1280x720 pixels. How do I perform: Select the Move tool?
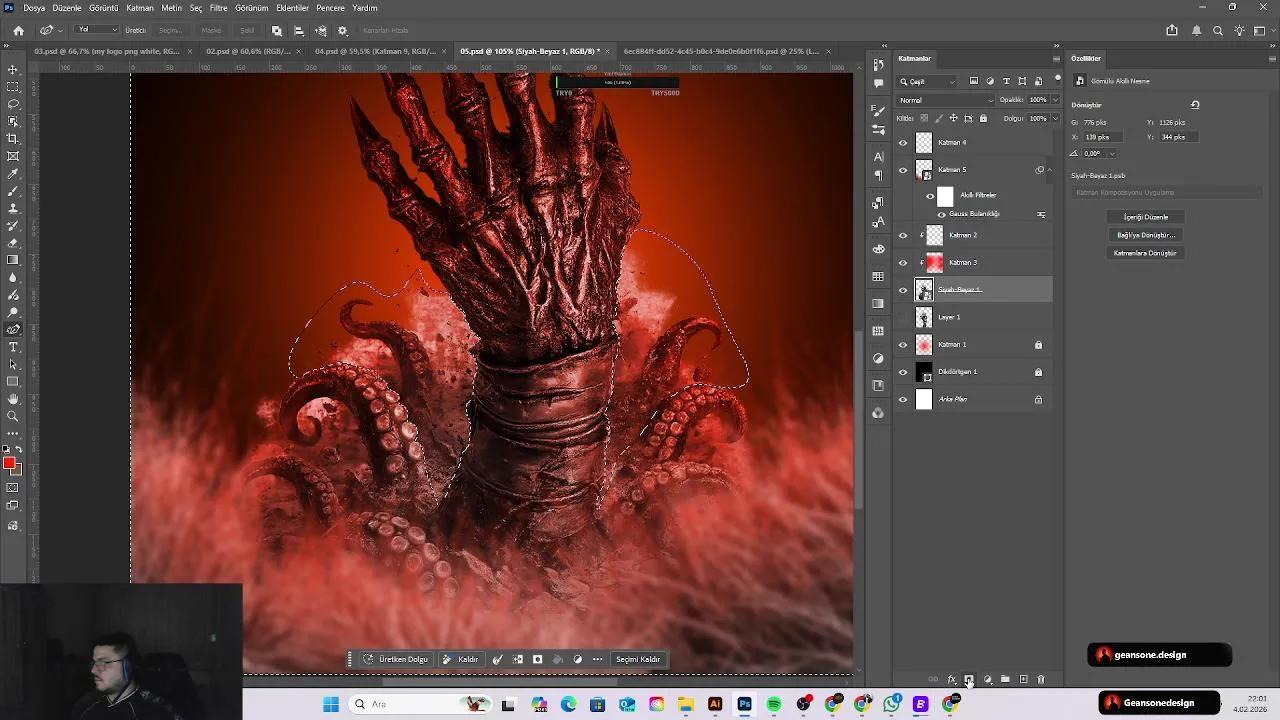[13, 69]
